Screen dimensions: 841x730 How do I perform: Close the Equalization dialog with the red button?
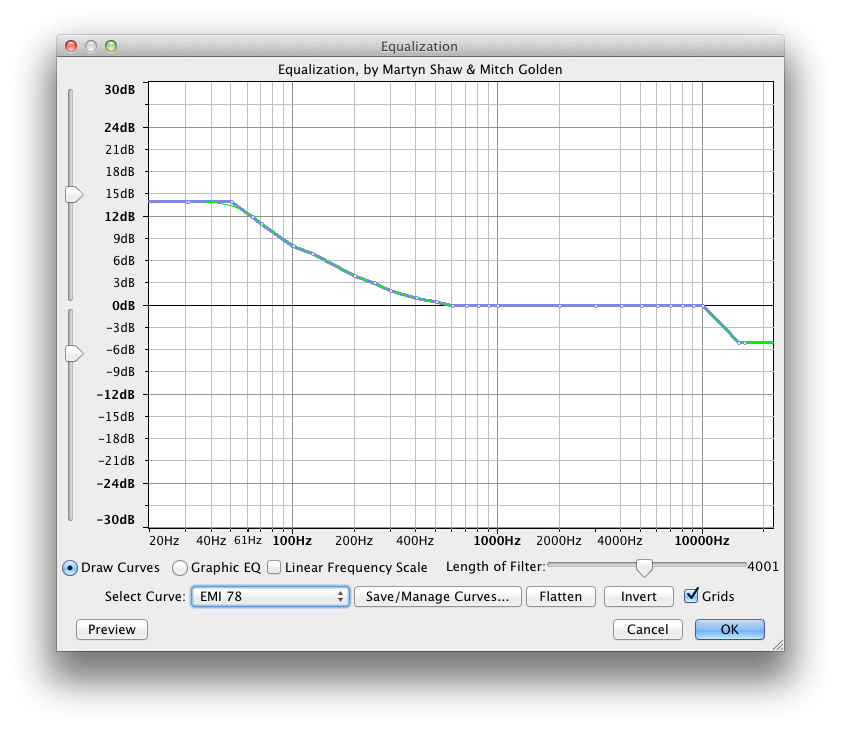tap(71, 46)
